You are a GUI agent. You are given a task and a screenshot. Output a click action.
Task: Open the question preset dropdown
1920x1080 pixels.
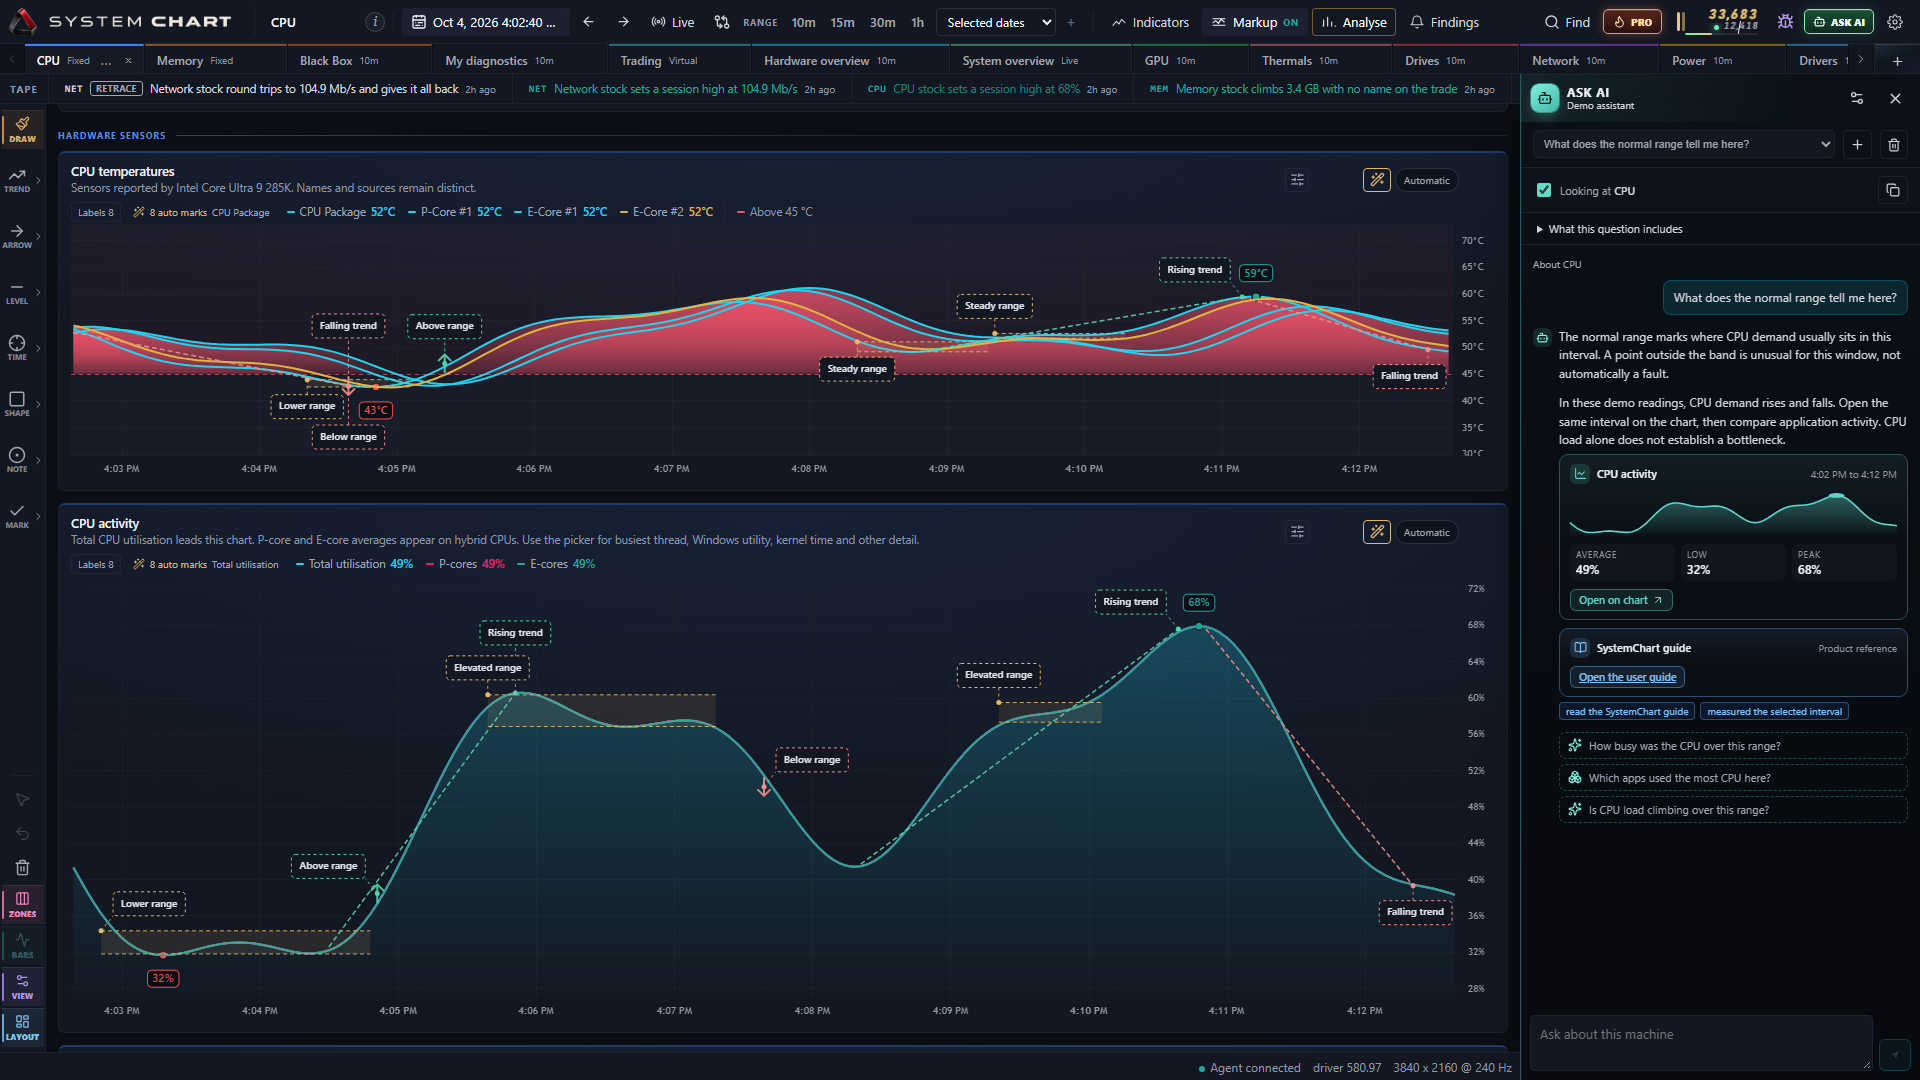(1685, 144)
